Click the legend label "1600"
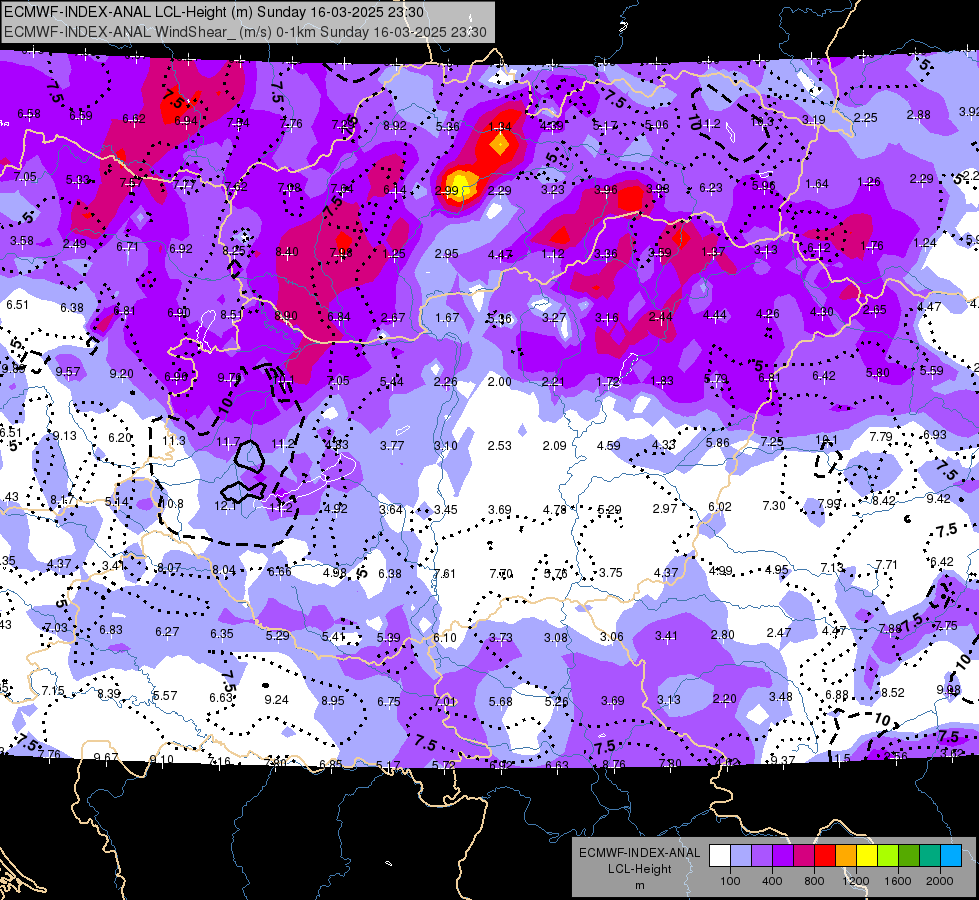The image size is (979, 900). [897, 881]
